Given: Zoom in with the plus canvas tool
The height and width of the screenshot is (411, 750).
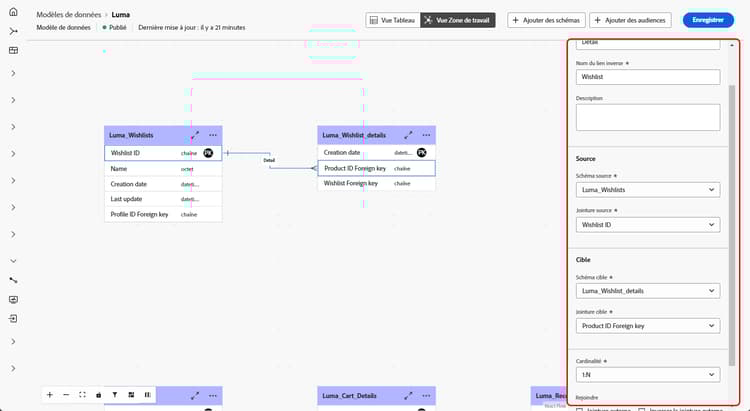Looking at the screenshot, I should 50,395.
